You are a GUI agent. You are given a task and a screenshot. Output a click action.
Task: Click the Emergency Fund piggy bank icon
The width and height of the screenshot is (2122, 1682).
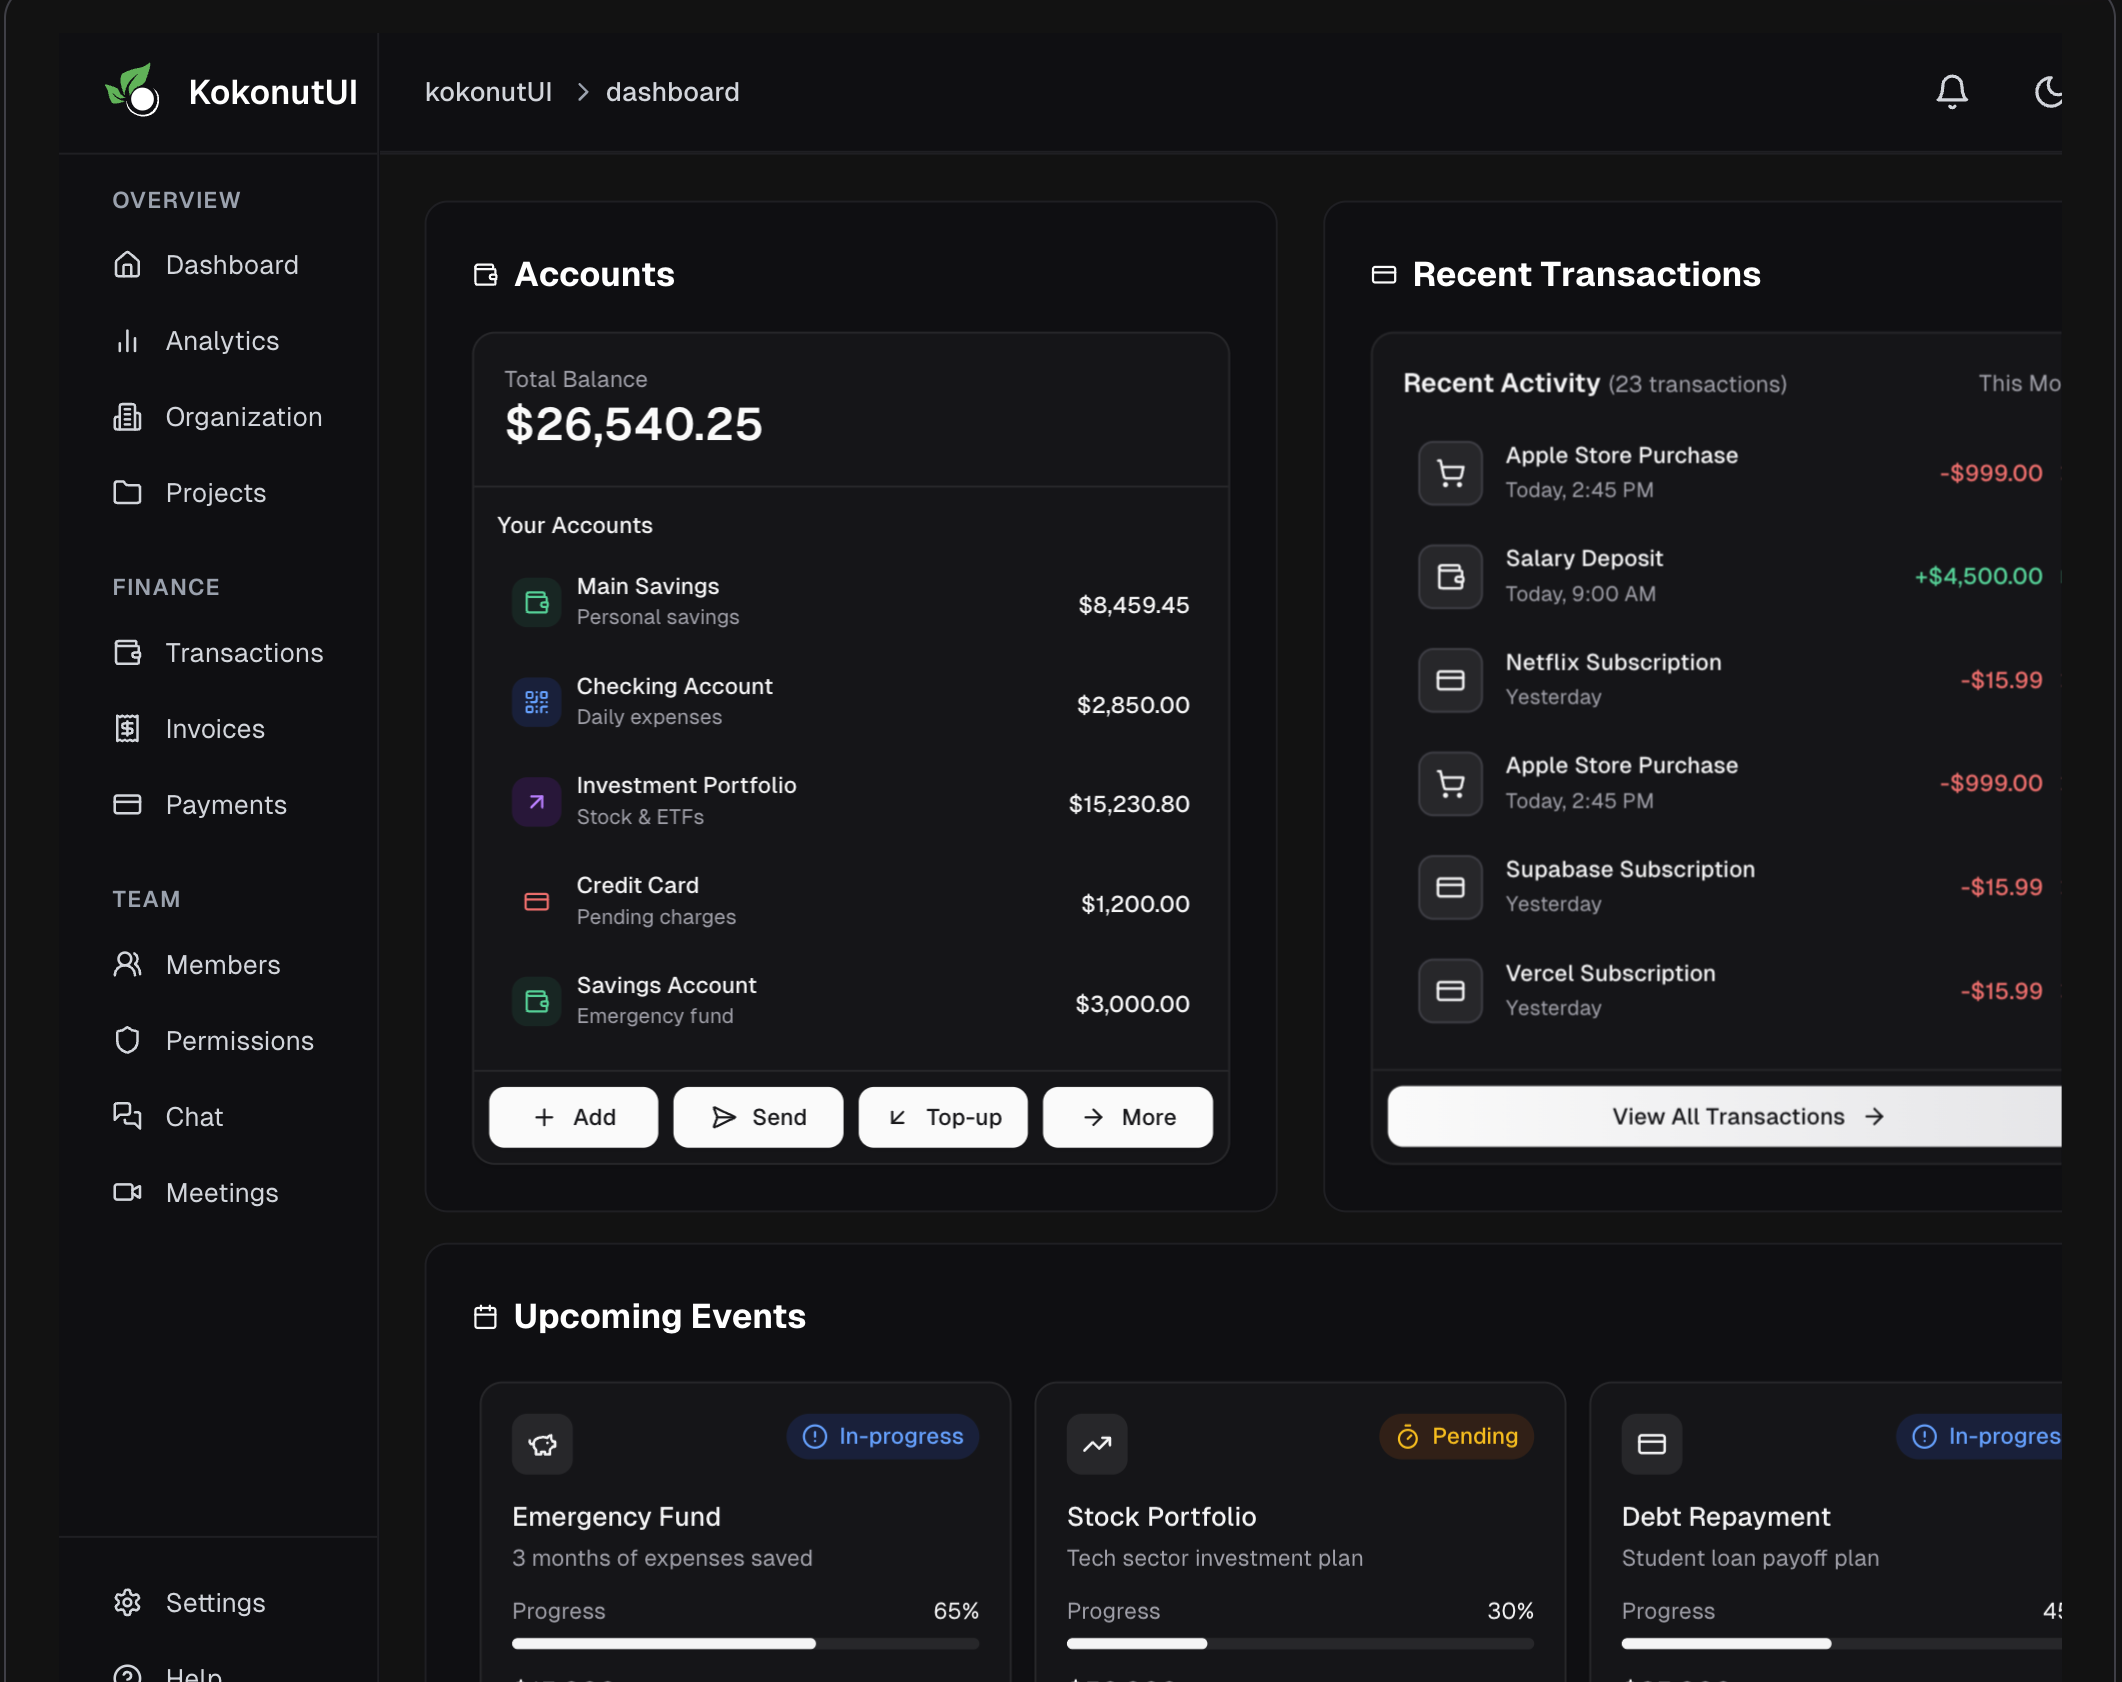coord(542,1443)
